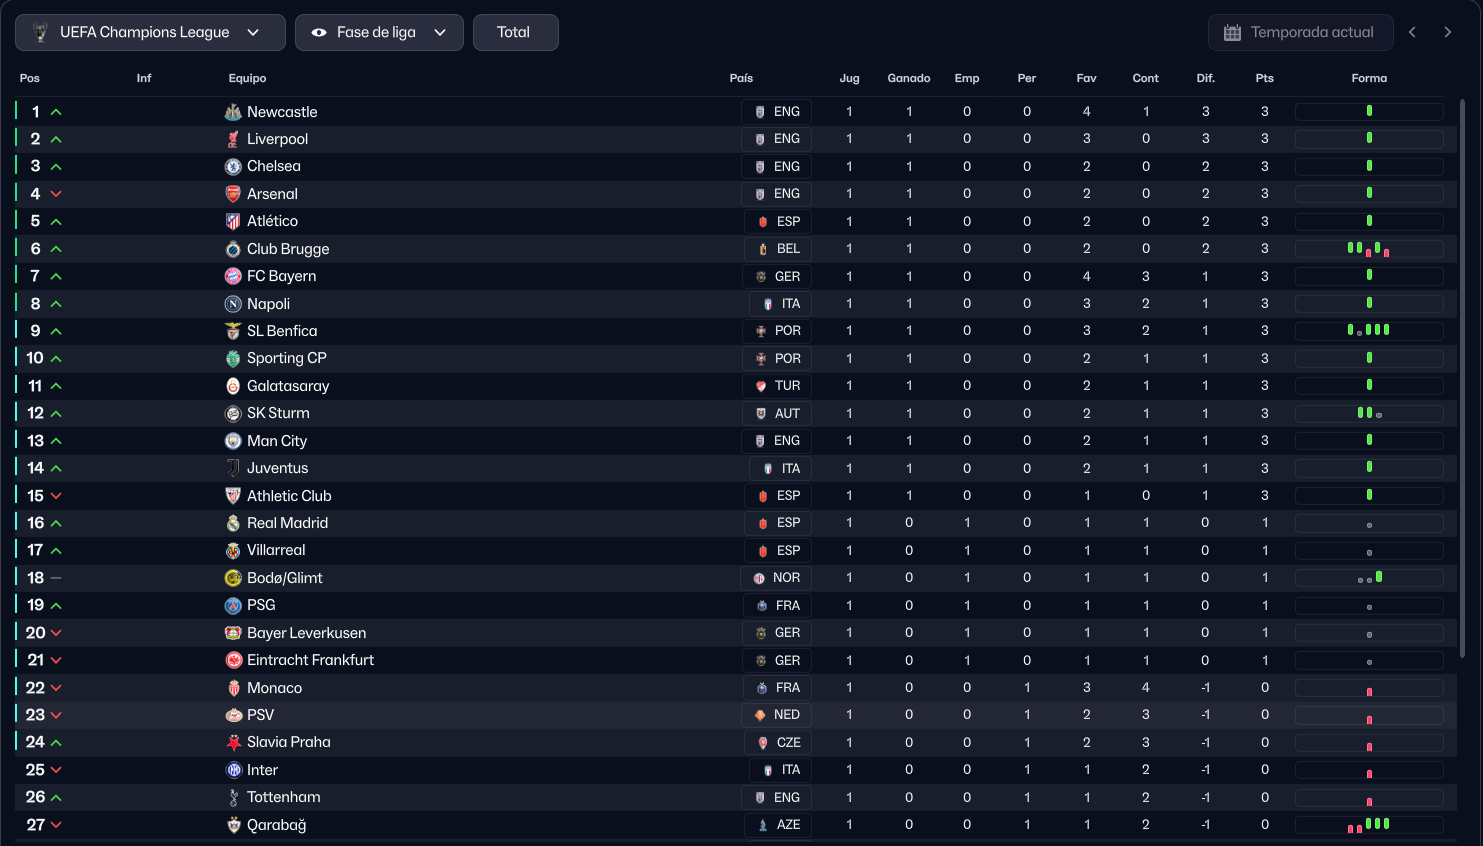Open the Temporada actual season picker
This screenshot has width=1483, height=846.
coord(1299,32)
